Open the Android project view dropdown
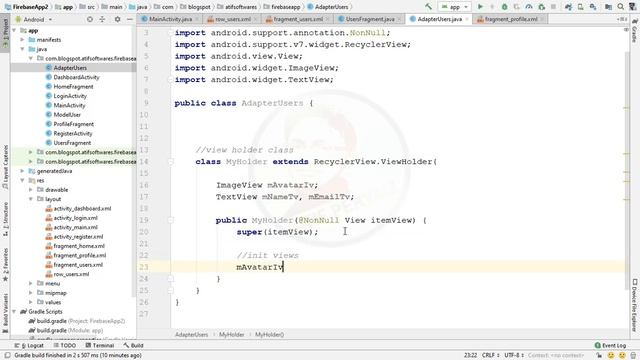The height and width of the screenshot is (360, 640). coord(33,19)
